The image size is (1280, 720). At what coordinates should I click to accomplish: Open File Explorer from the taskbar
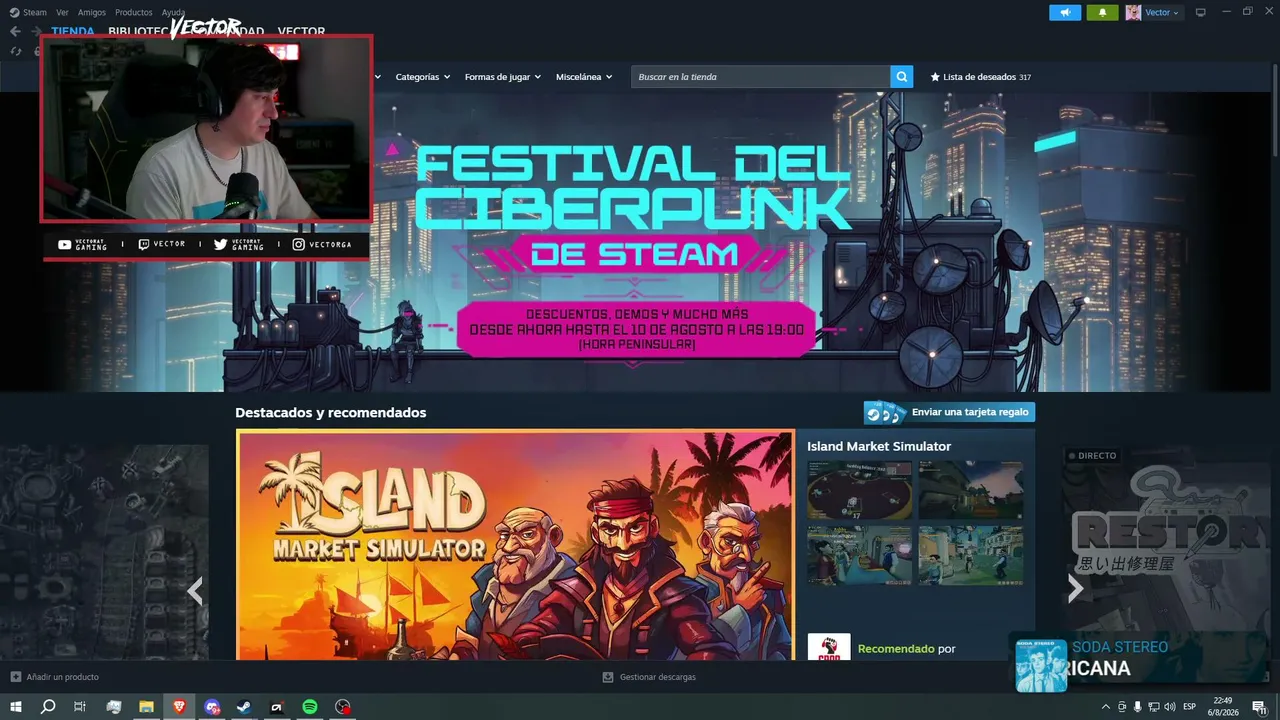pos(146,707)
